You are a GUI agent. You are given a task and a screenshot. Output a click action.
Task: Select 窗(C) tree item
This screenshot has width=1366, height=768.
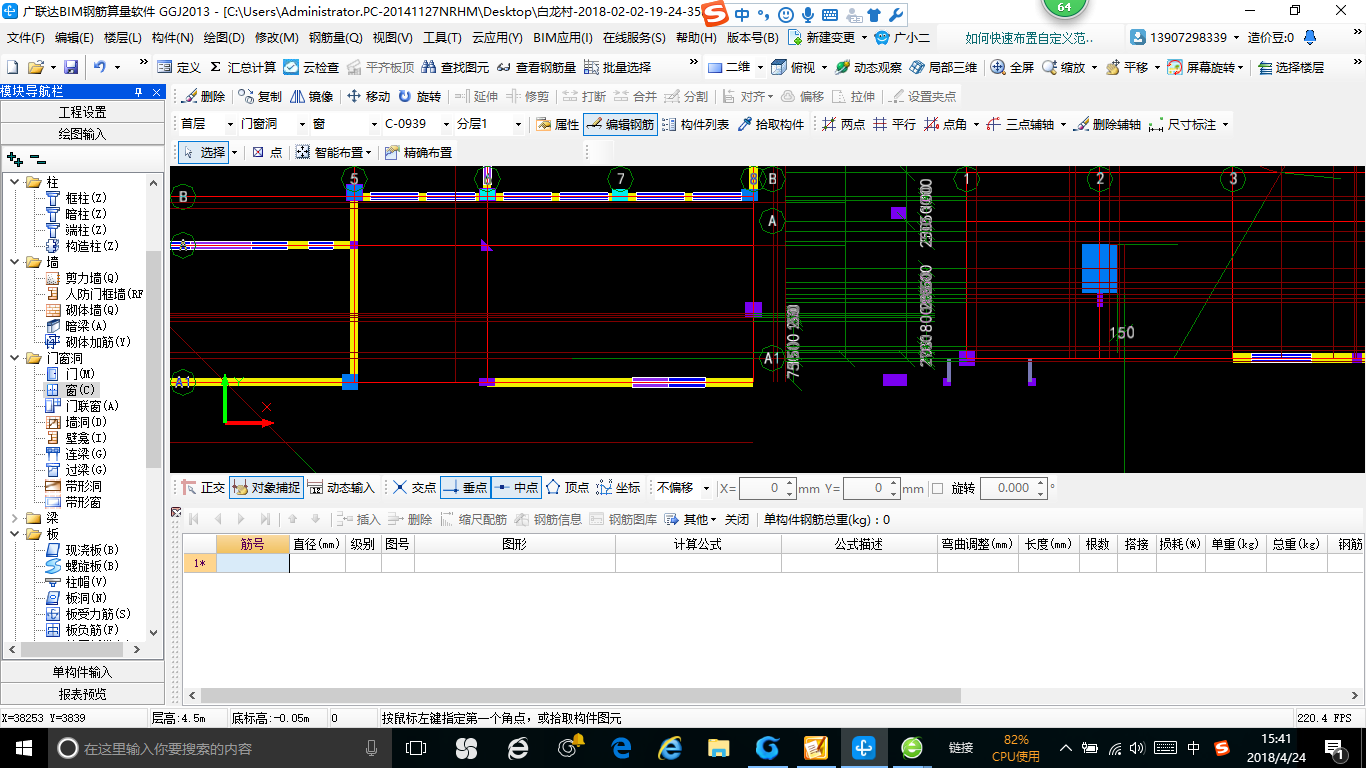72,390
